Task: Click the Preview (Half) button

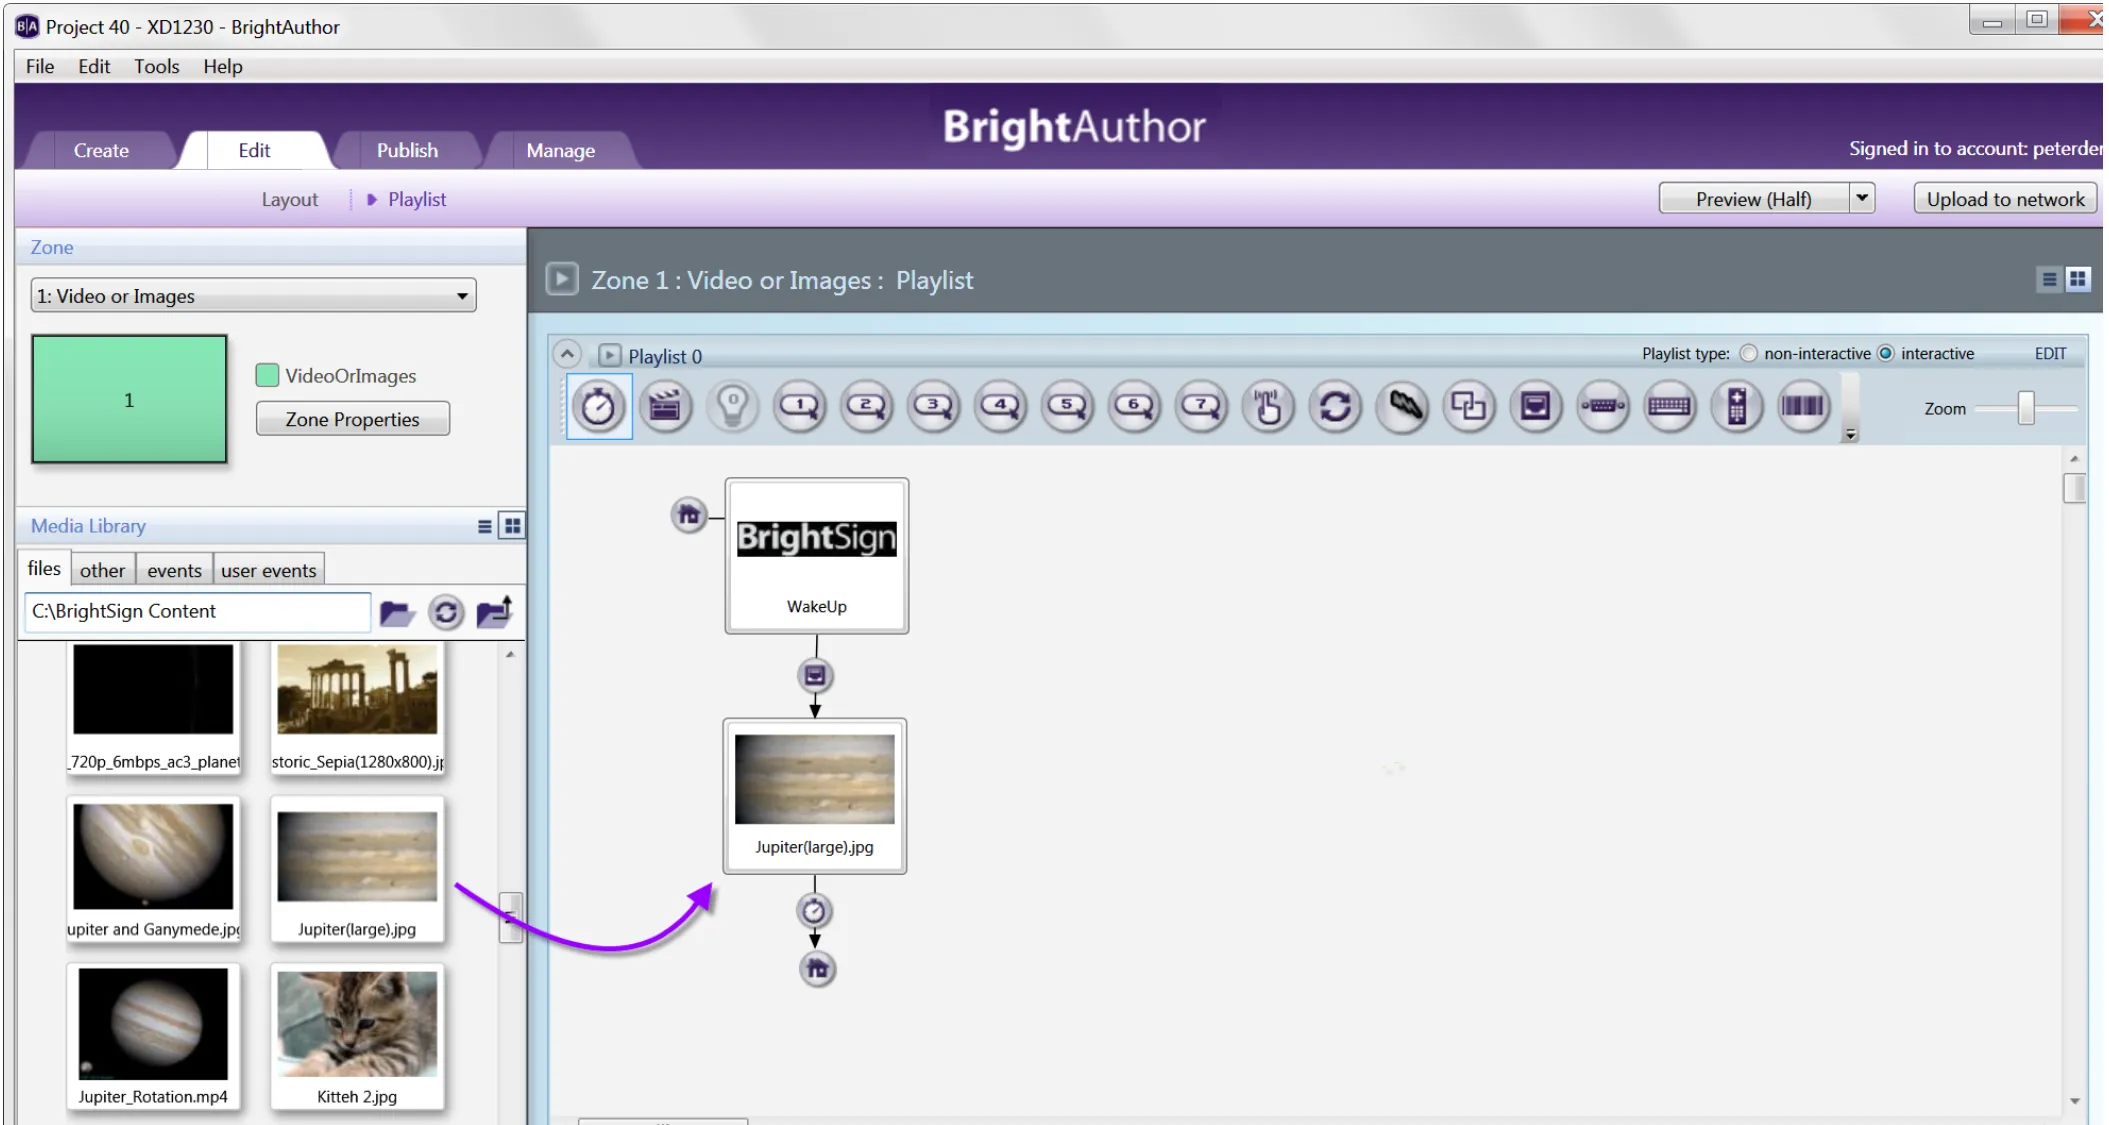Action: point(1754,198)
